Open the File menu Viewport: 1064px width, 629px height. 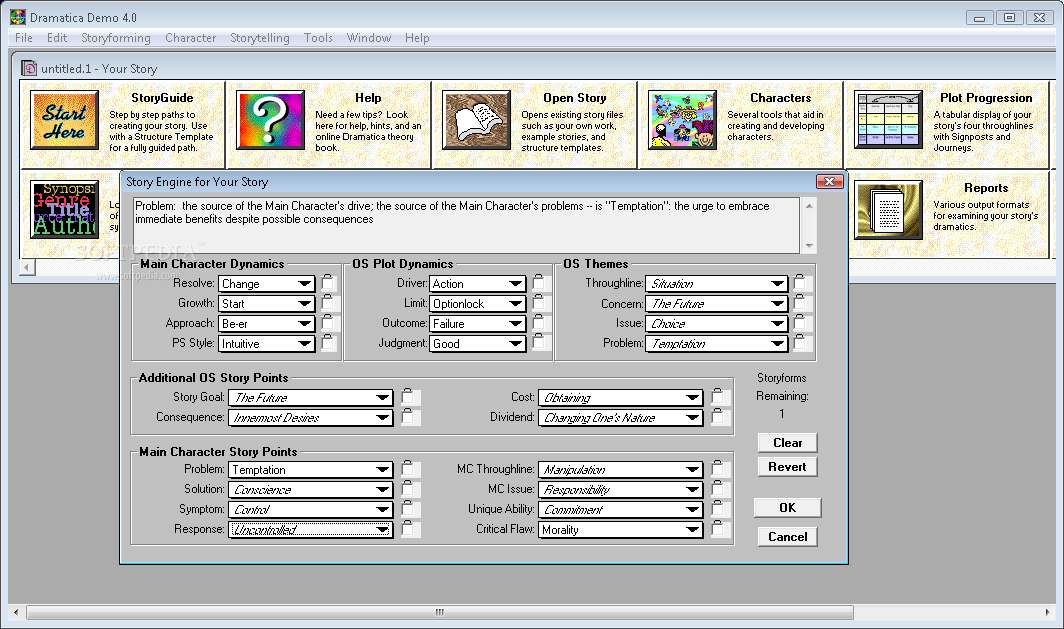pos(24,38)
